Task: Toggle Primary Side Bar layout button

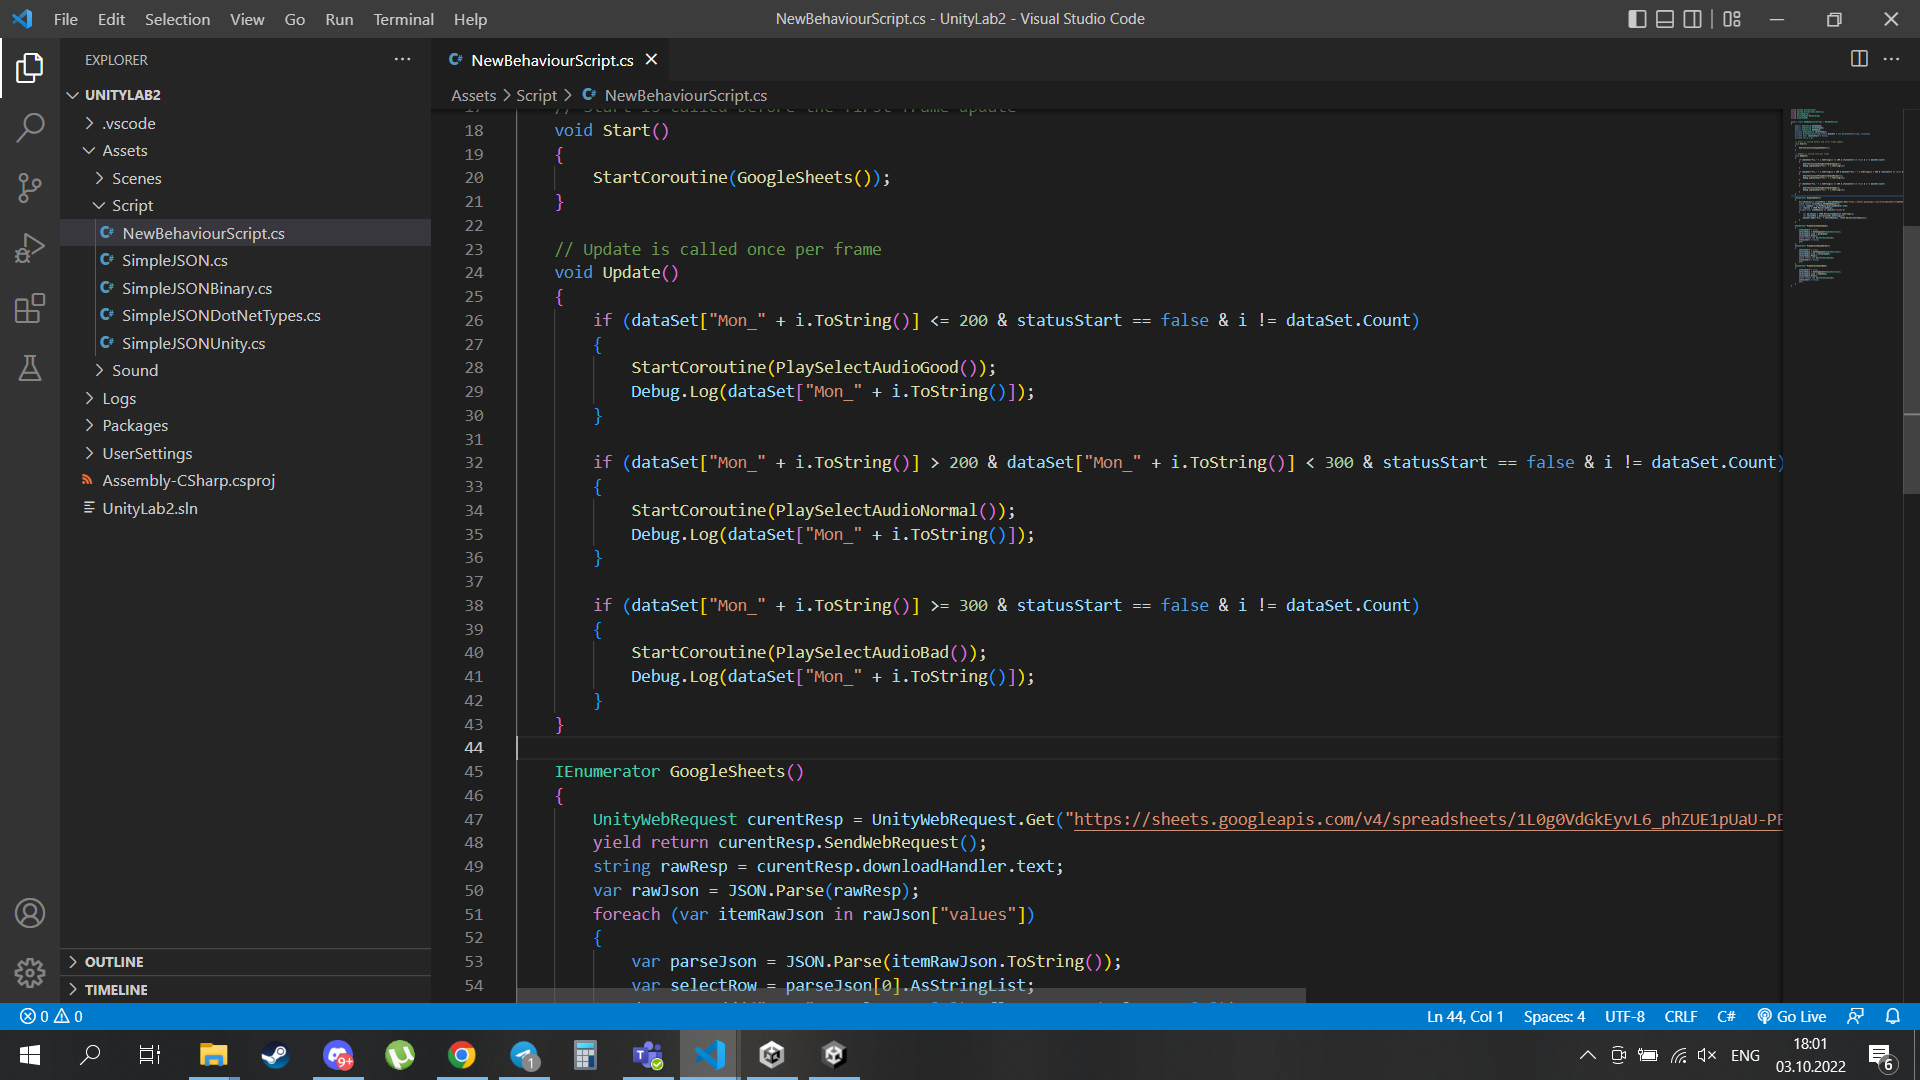Action: tap(1637, 19)
